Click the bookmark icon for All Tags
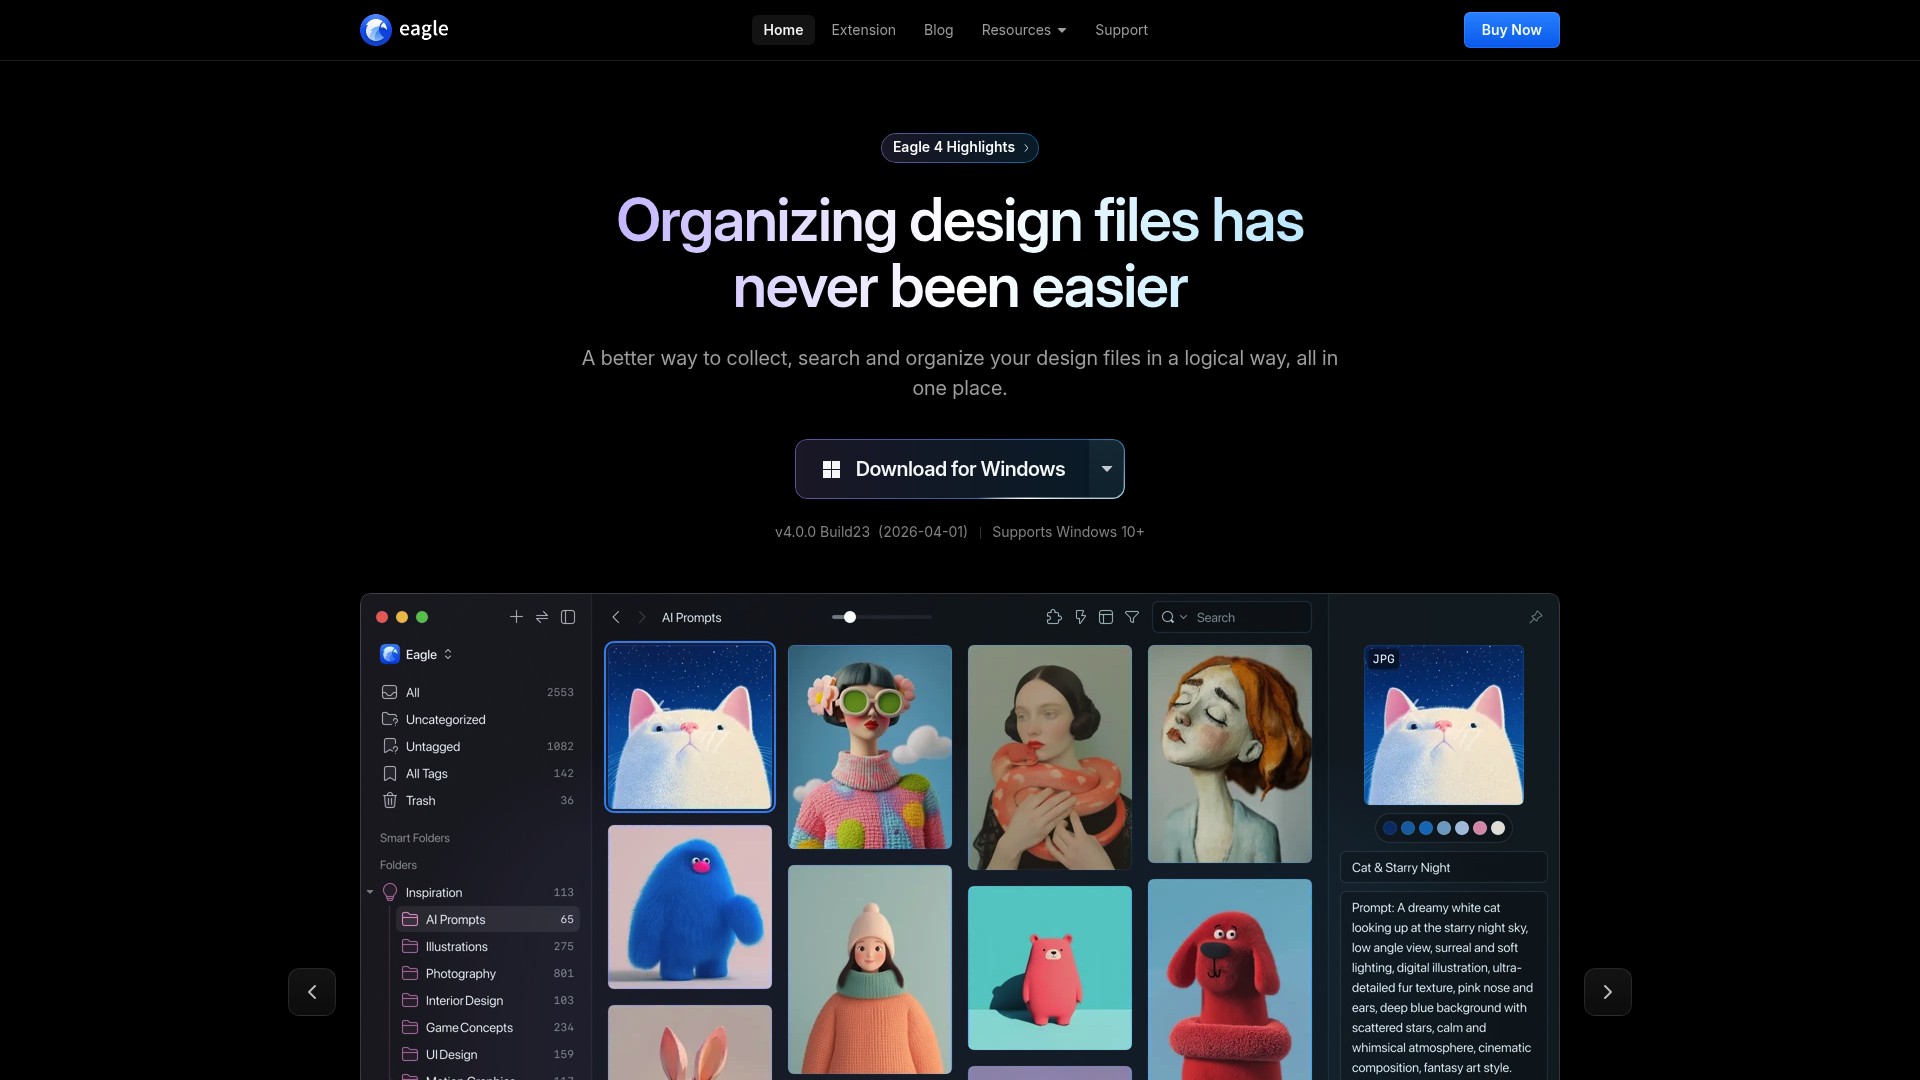1920x1080 pixels. tap(390, 773)
